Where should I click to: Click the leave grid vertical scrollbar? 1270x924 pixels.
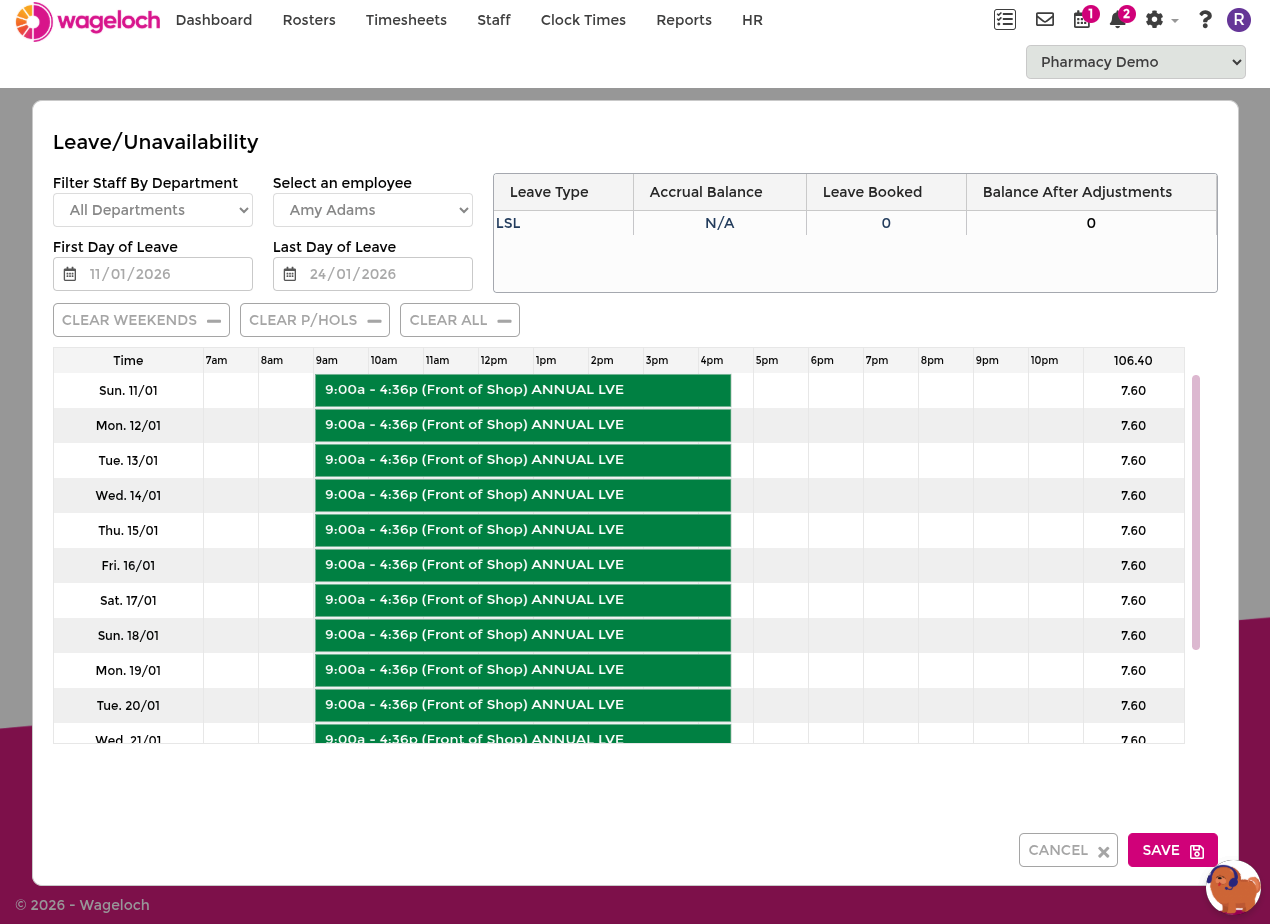click(x=1196, y=512)
